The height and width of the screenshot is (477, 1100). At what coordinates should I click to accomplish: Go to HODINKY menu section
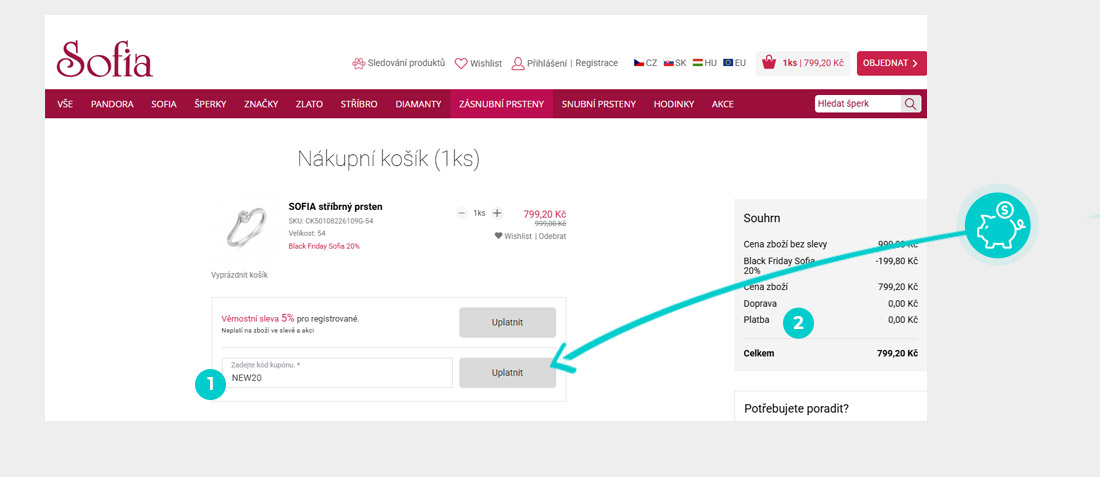pyautogui.click(x=674, y=104)
